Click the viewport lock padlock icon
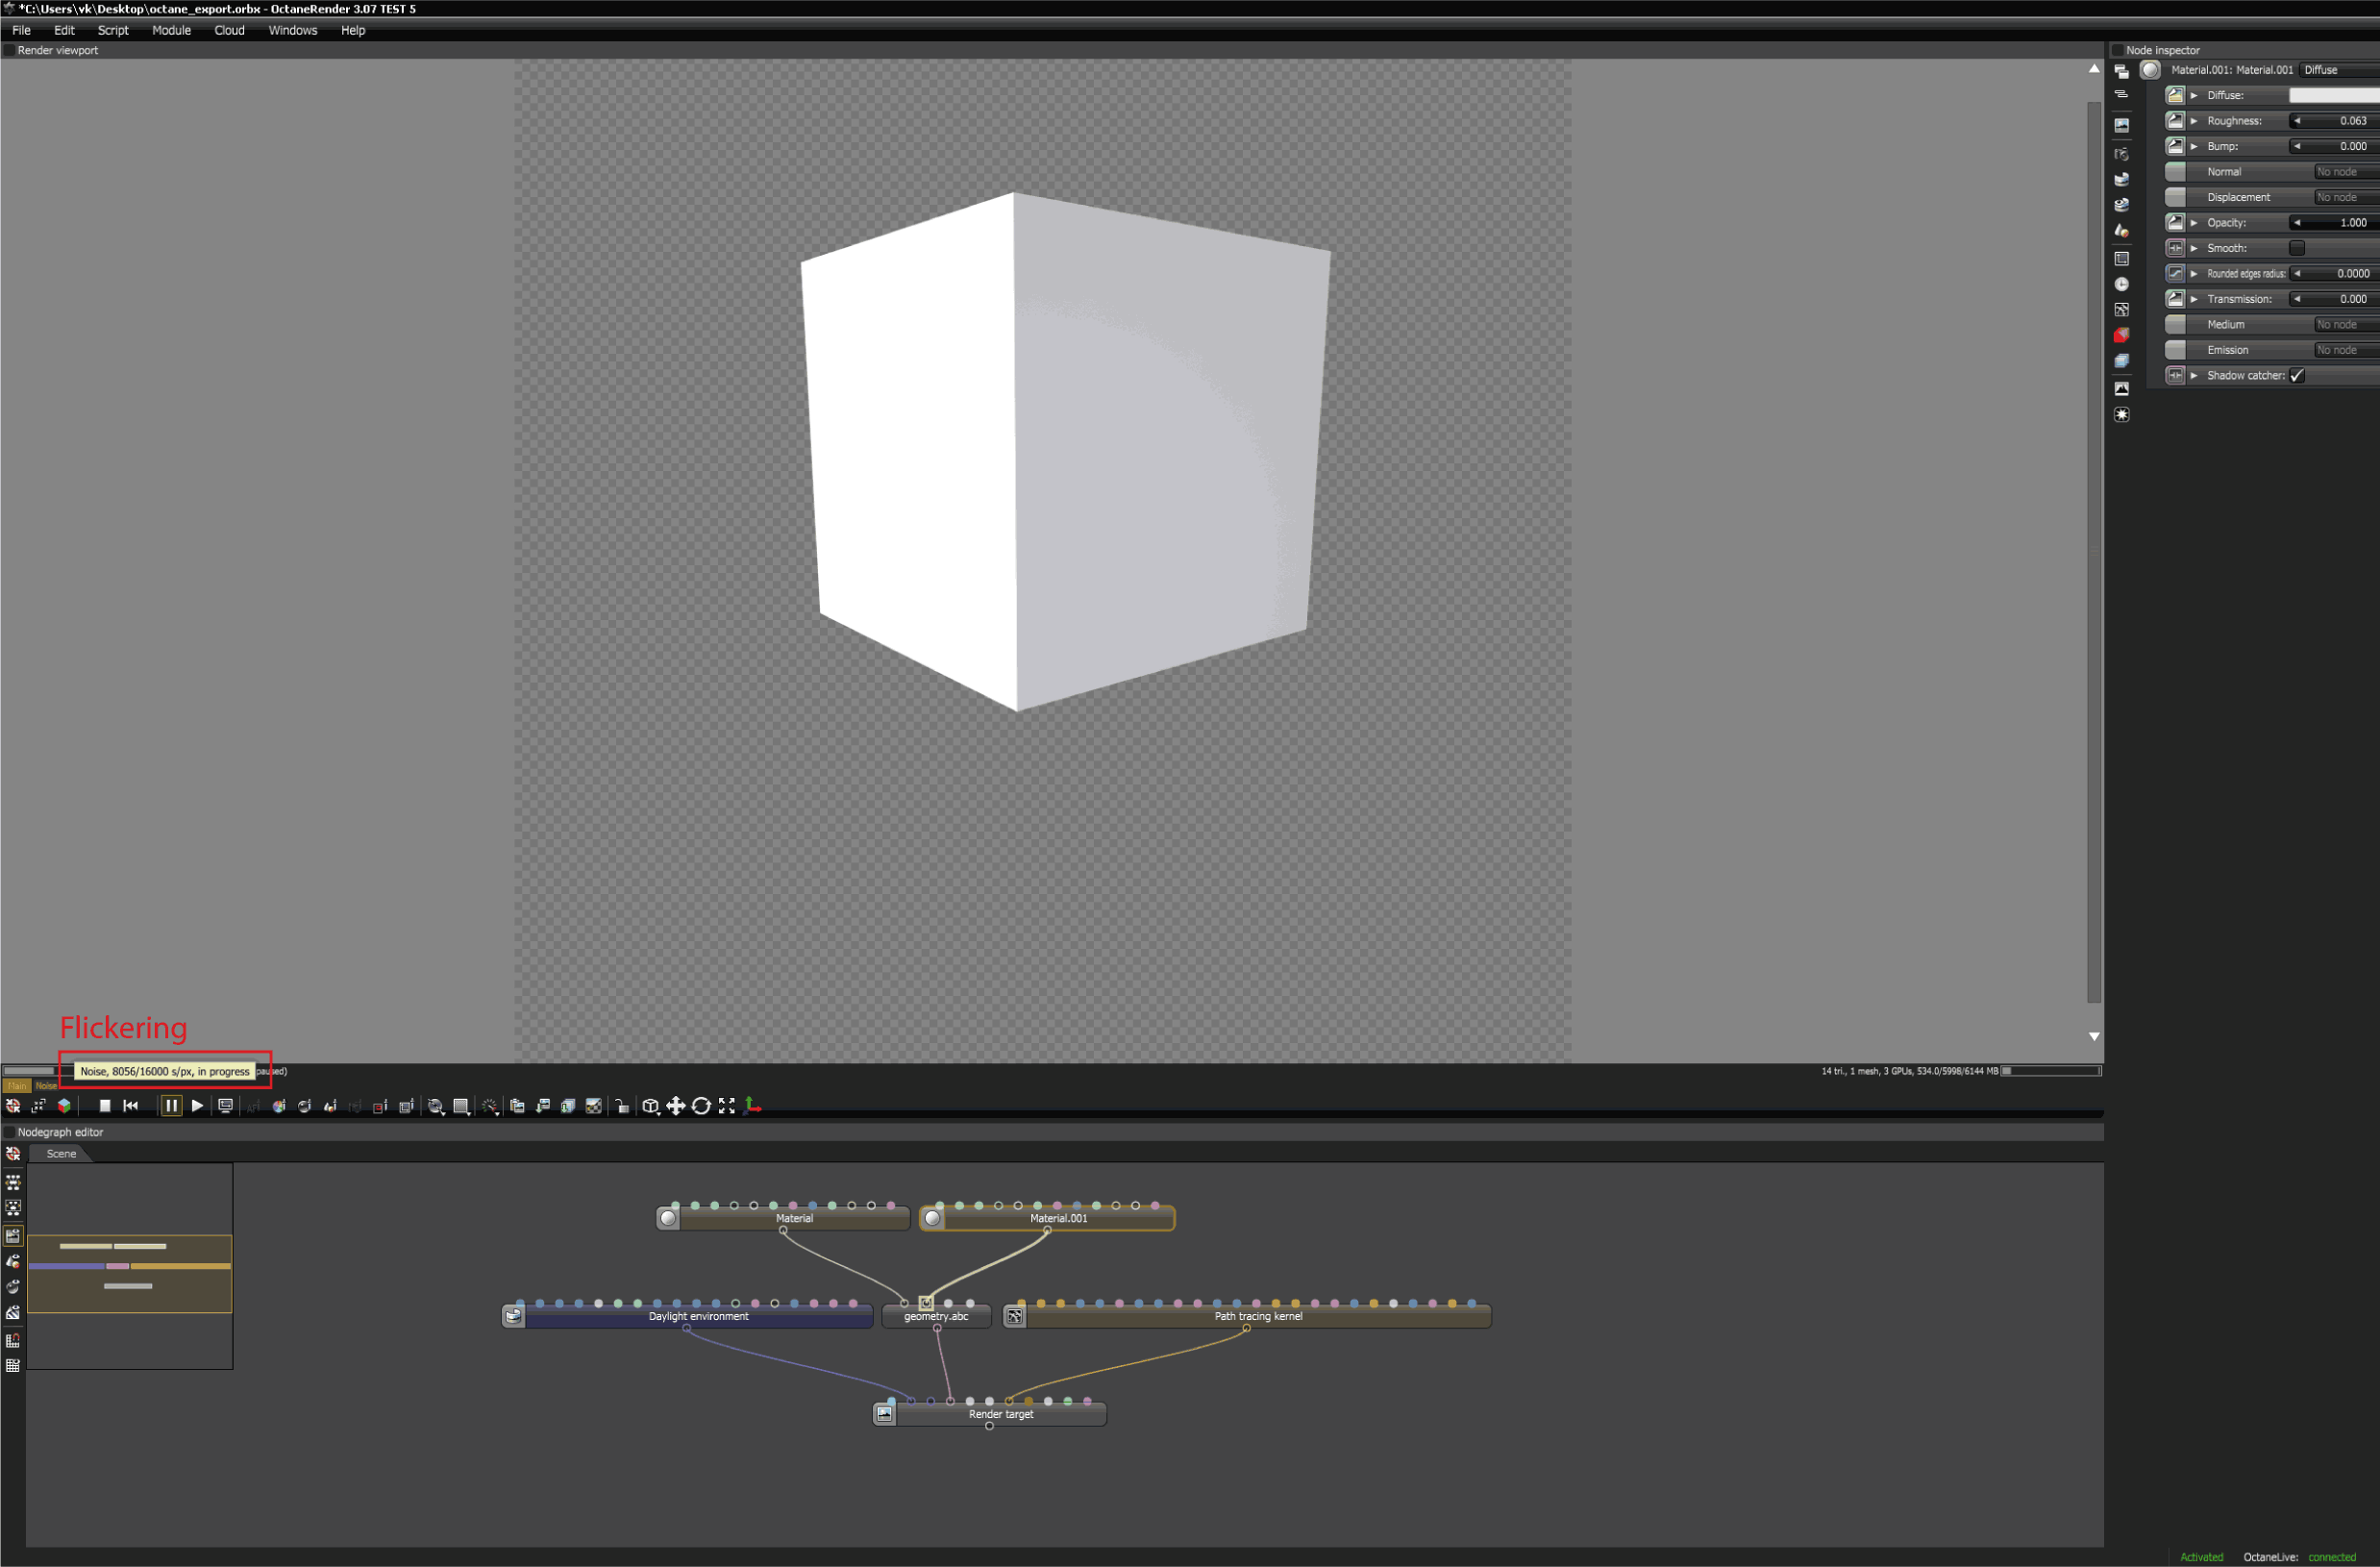The image size is (2380, 1567). 622,1106
